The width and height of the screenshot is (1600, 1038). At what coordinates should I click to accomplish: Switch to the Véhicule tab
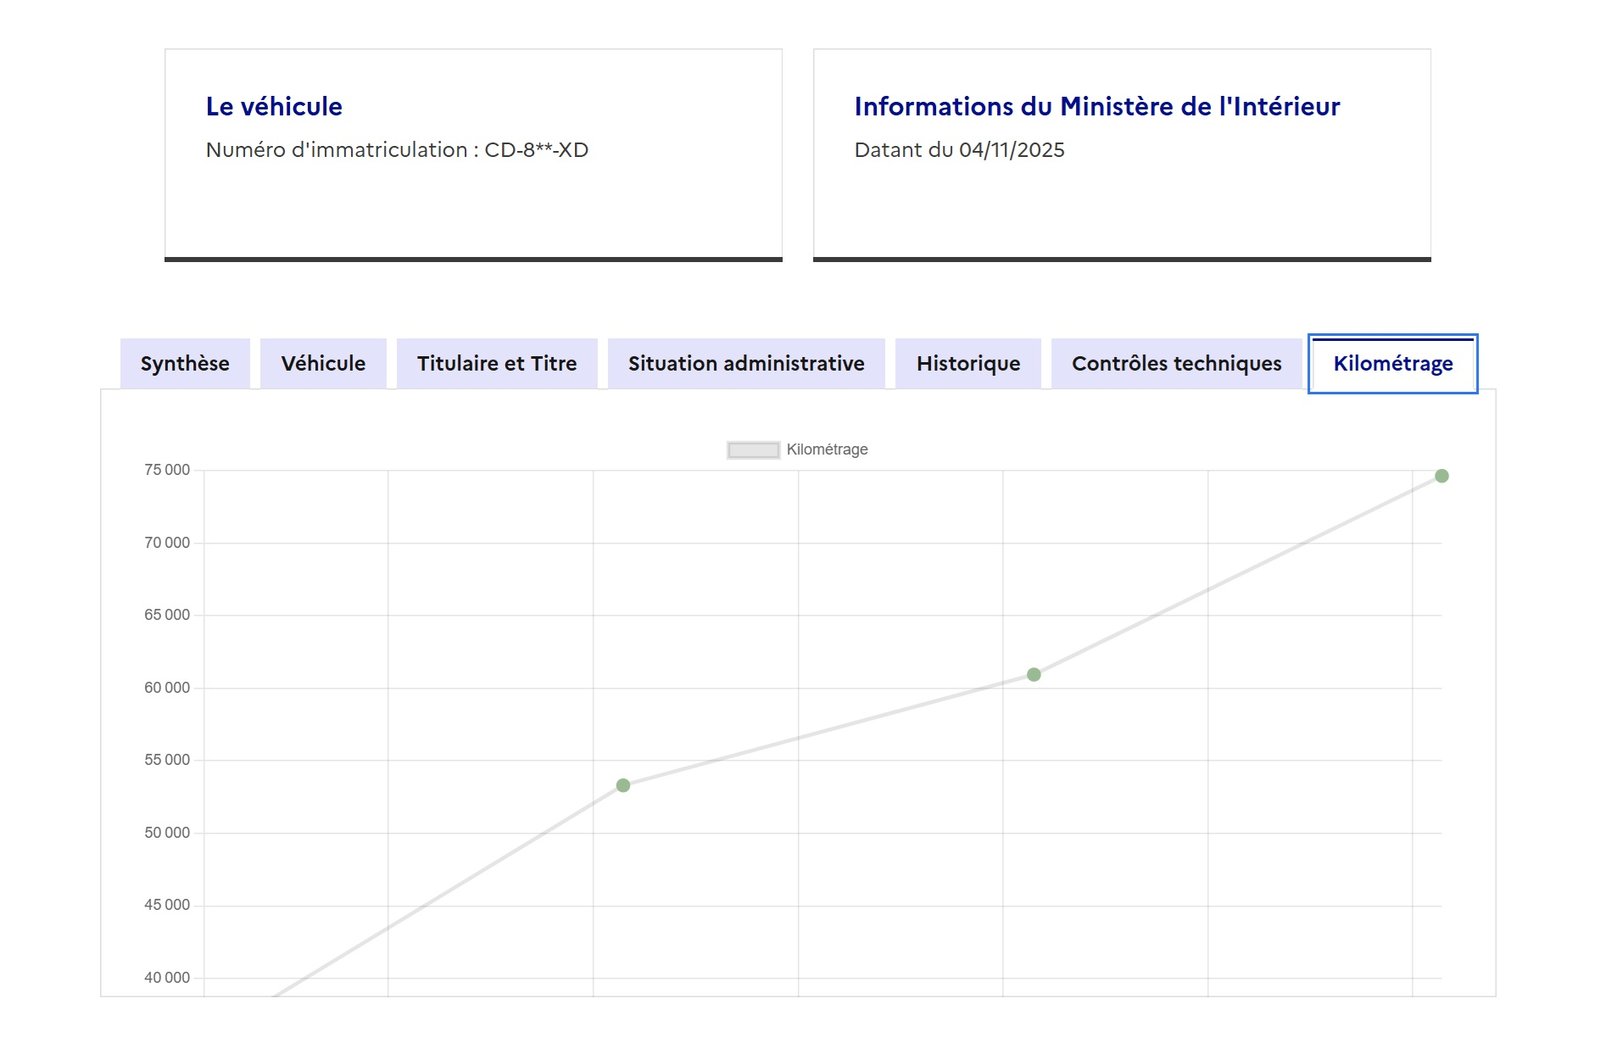click(323, 364)
